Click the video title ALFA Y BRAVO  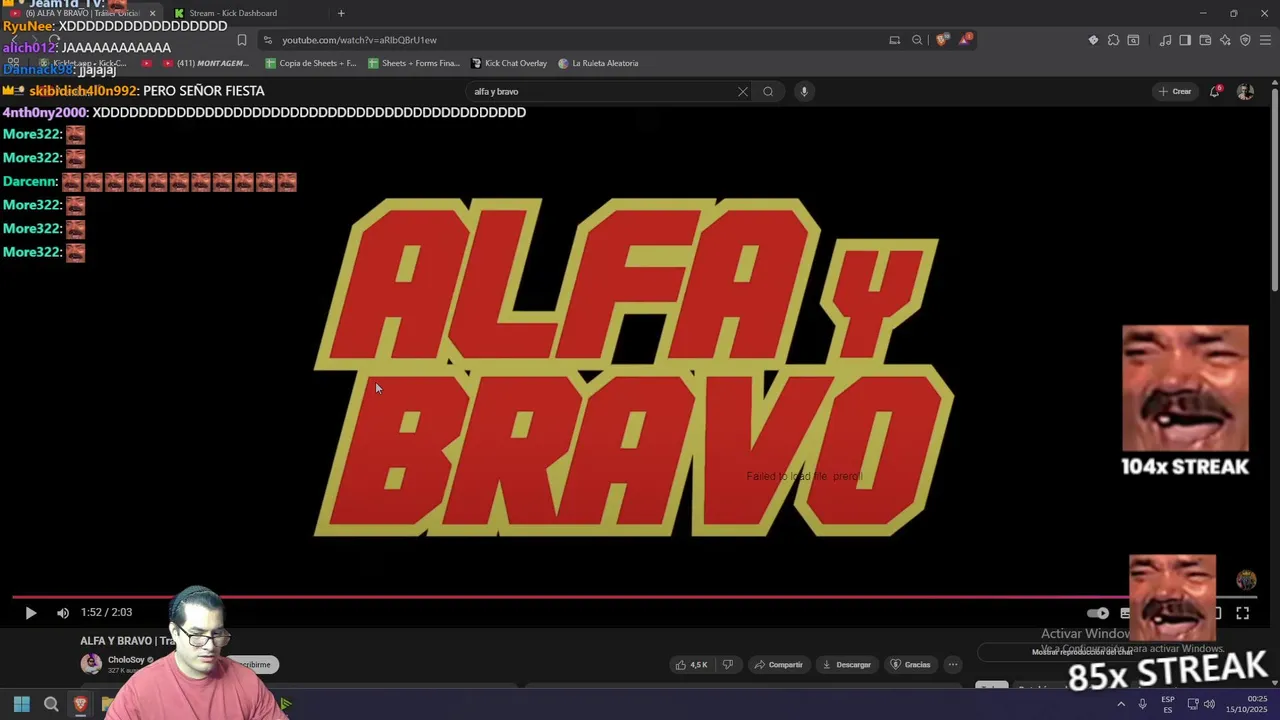point(126,641)
